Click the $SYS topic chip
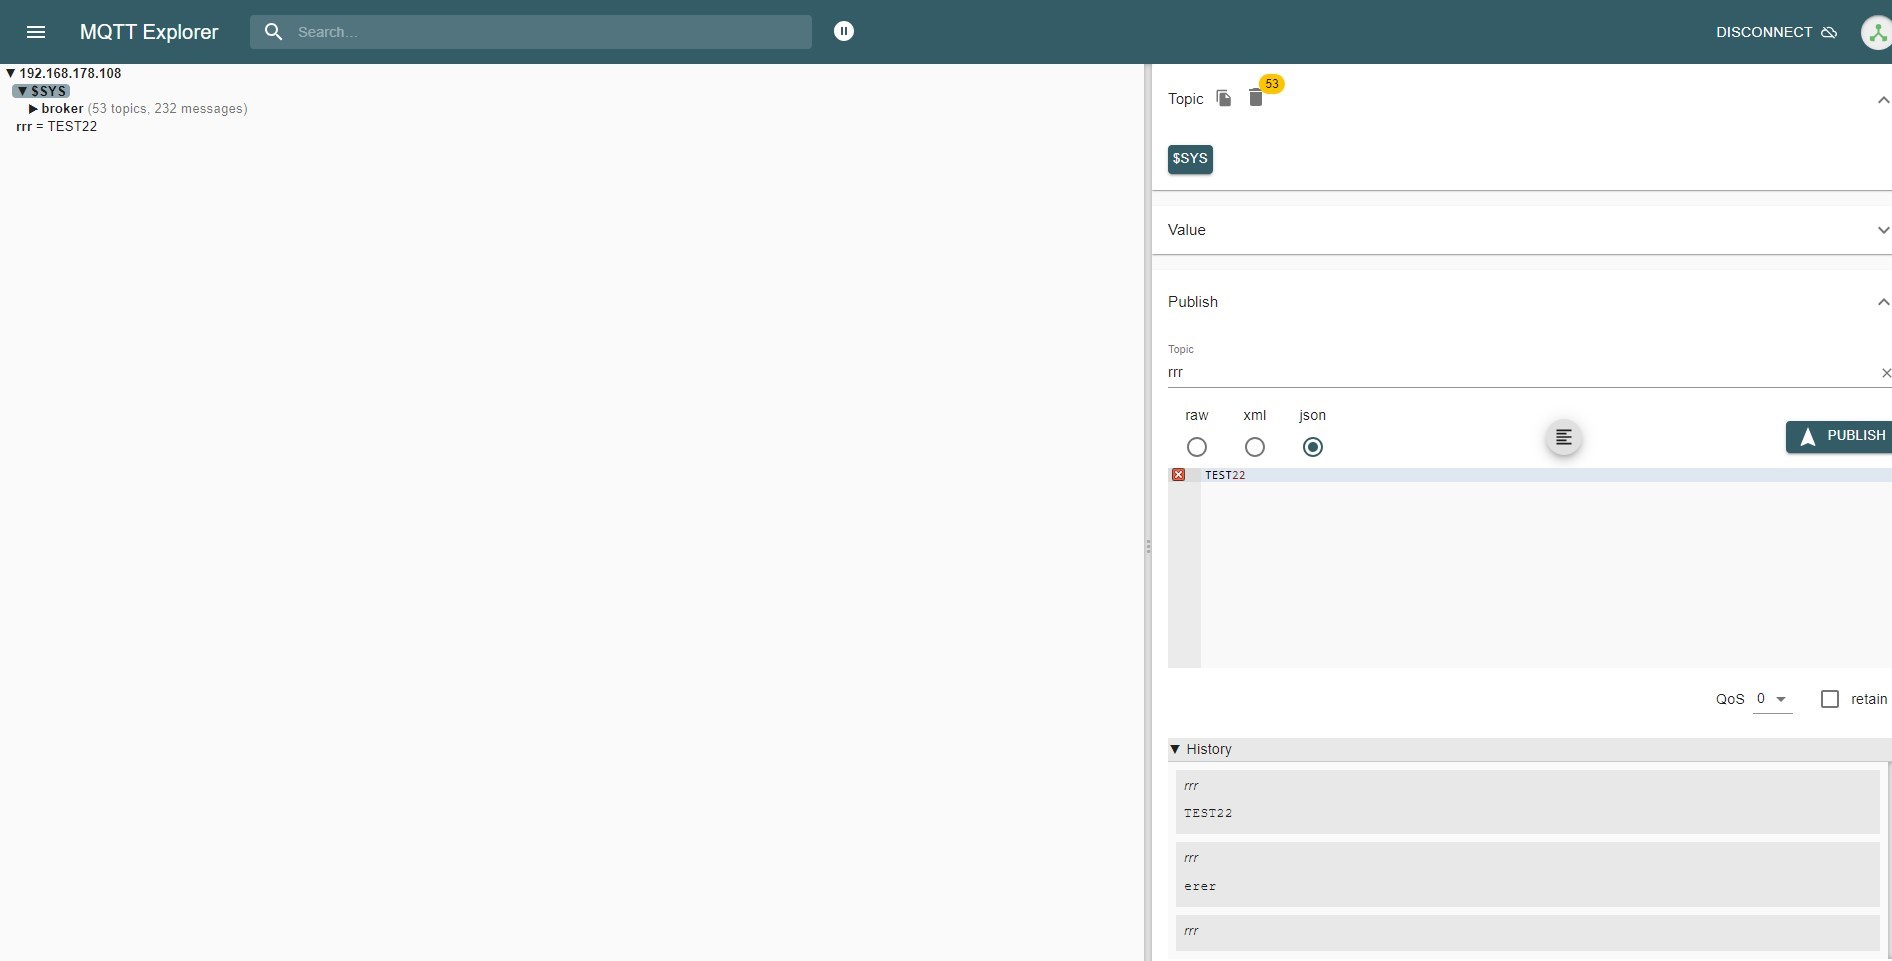1892x961 pixels. tap(1190, 159)
